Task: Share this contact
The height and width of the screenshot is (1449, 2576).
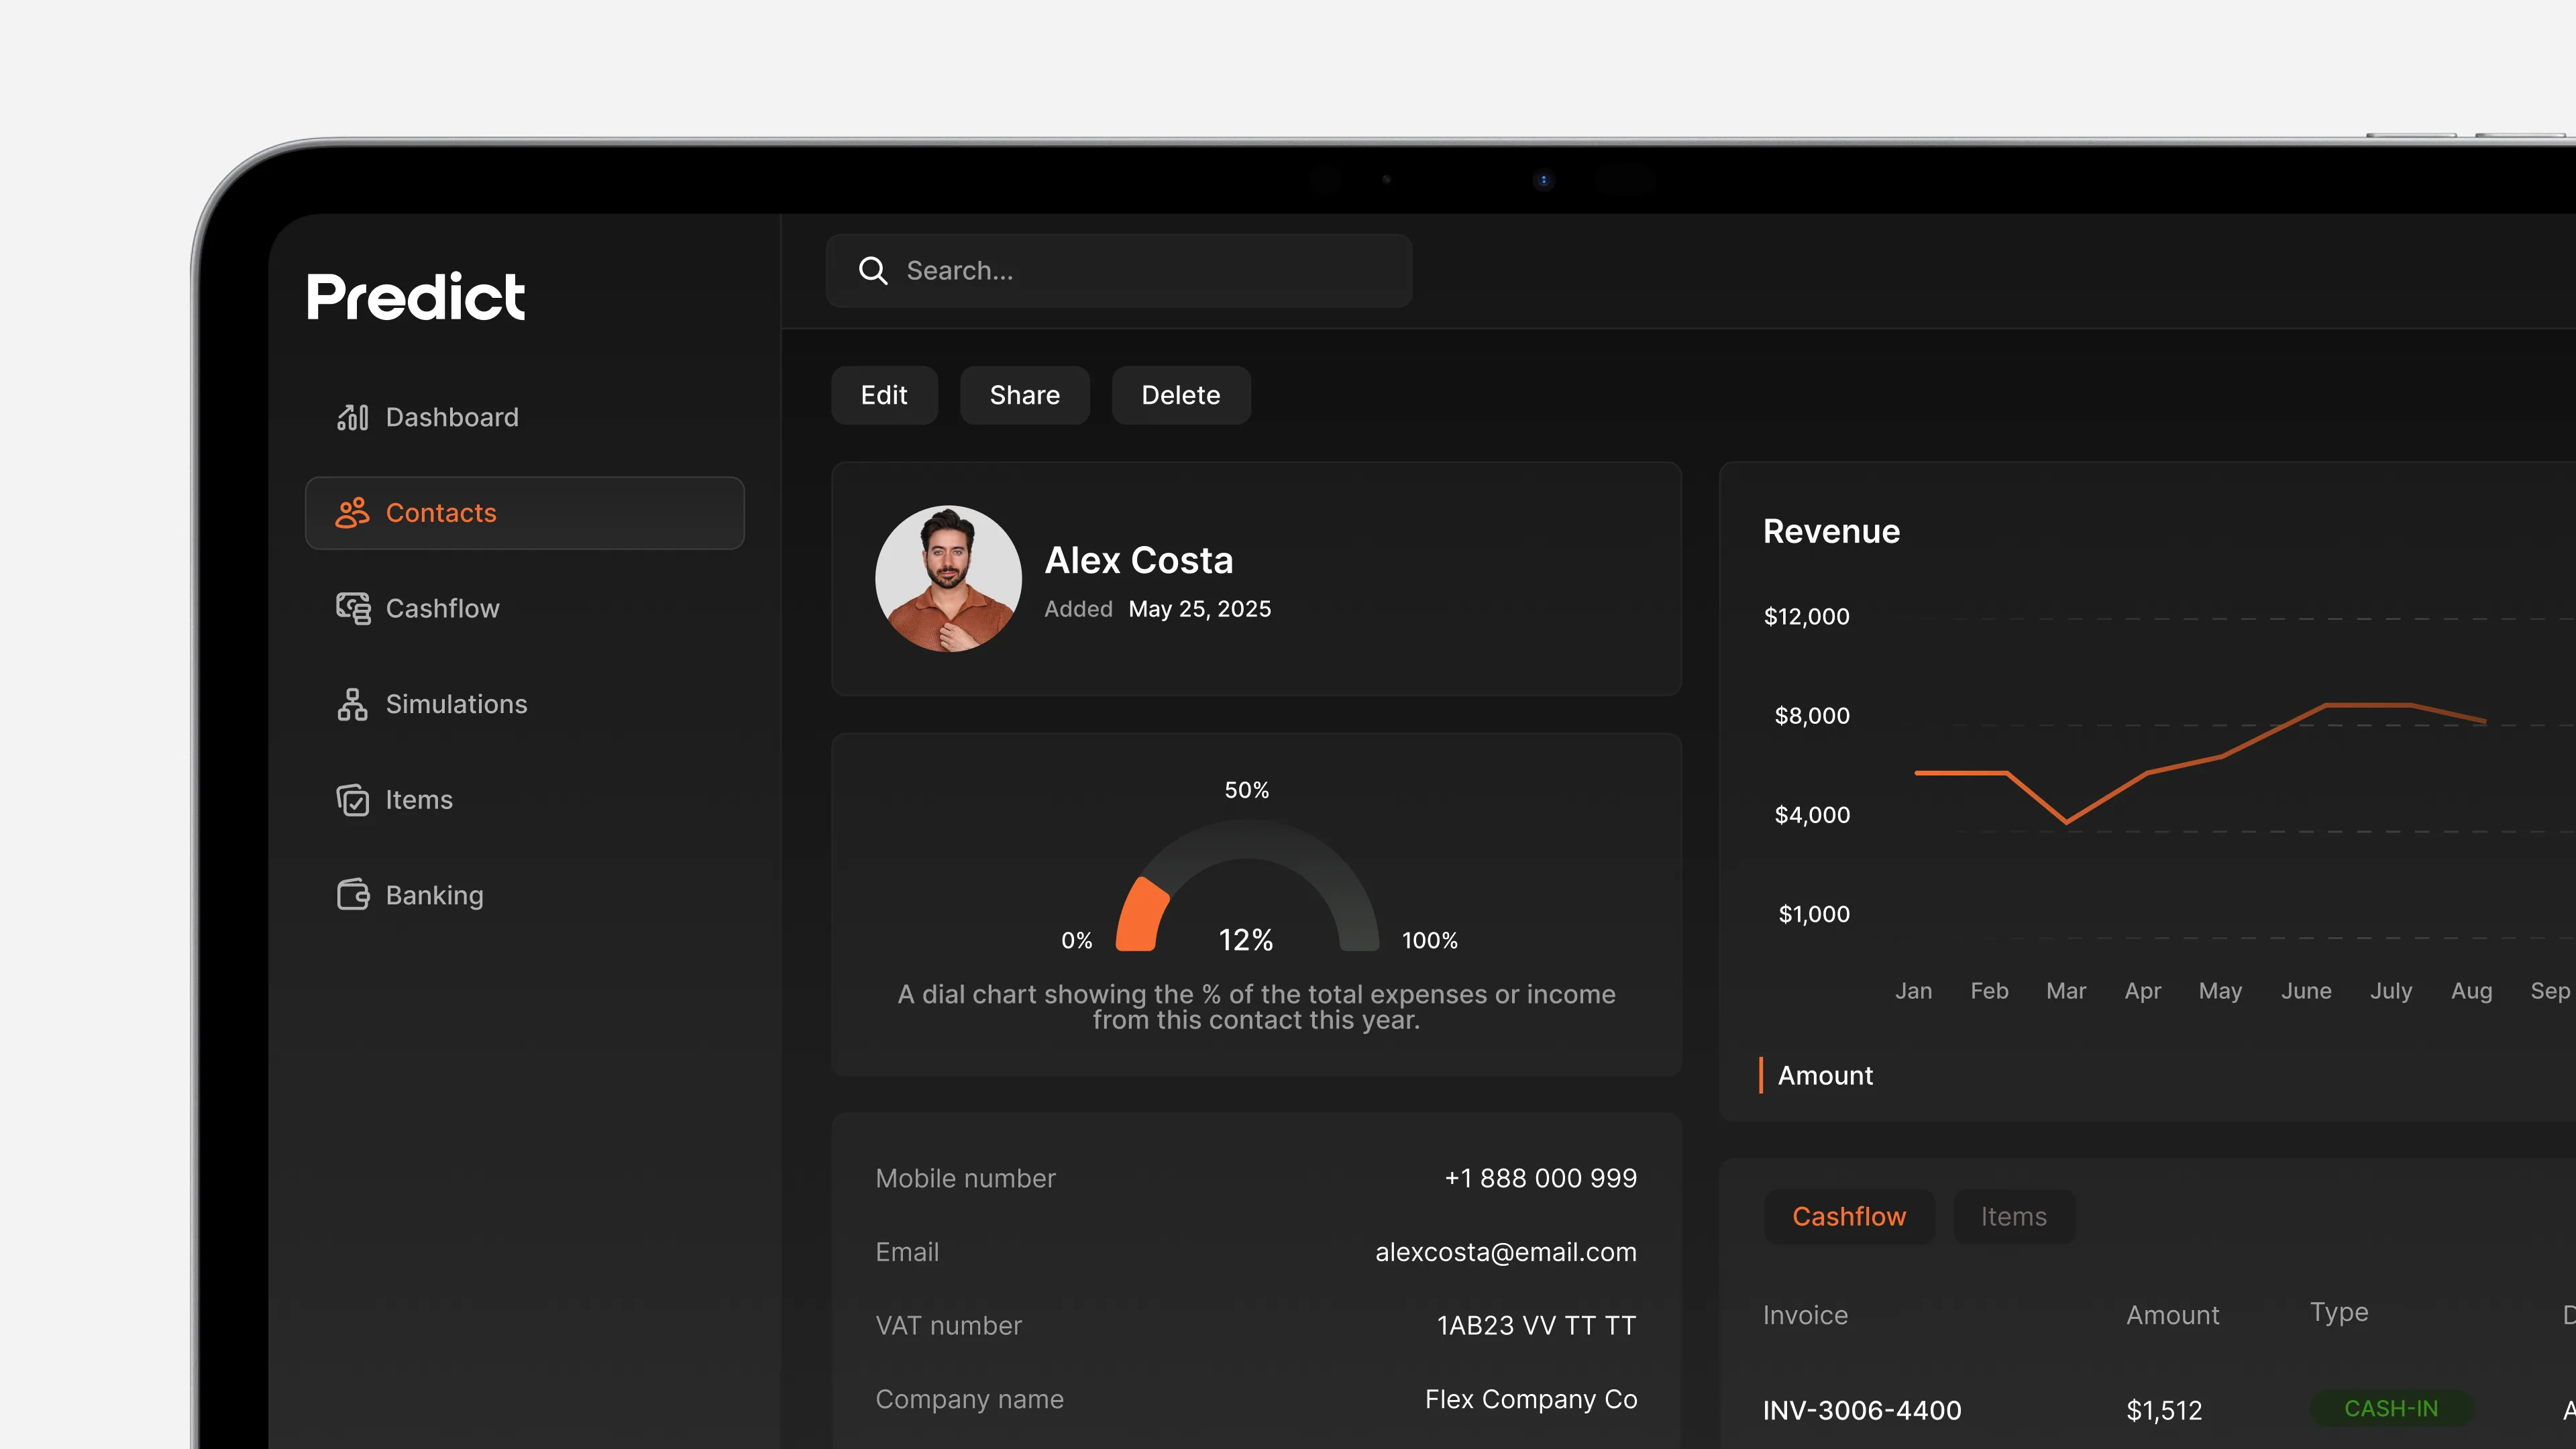Action: (x=1025, y=395)
